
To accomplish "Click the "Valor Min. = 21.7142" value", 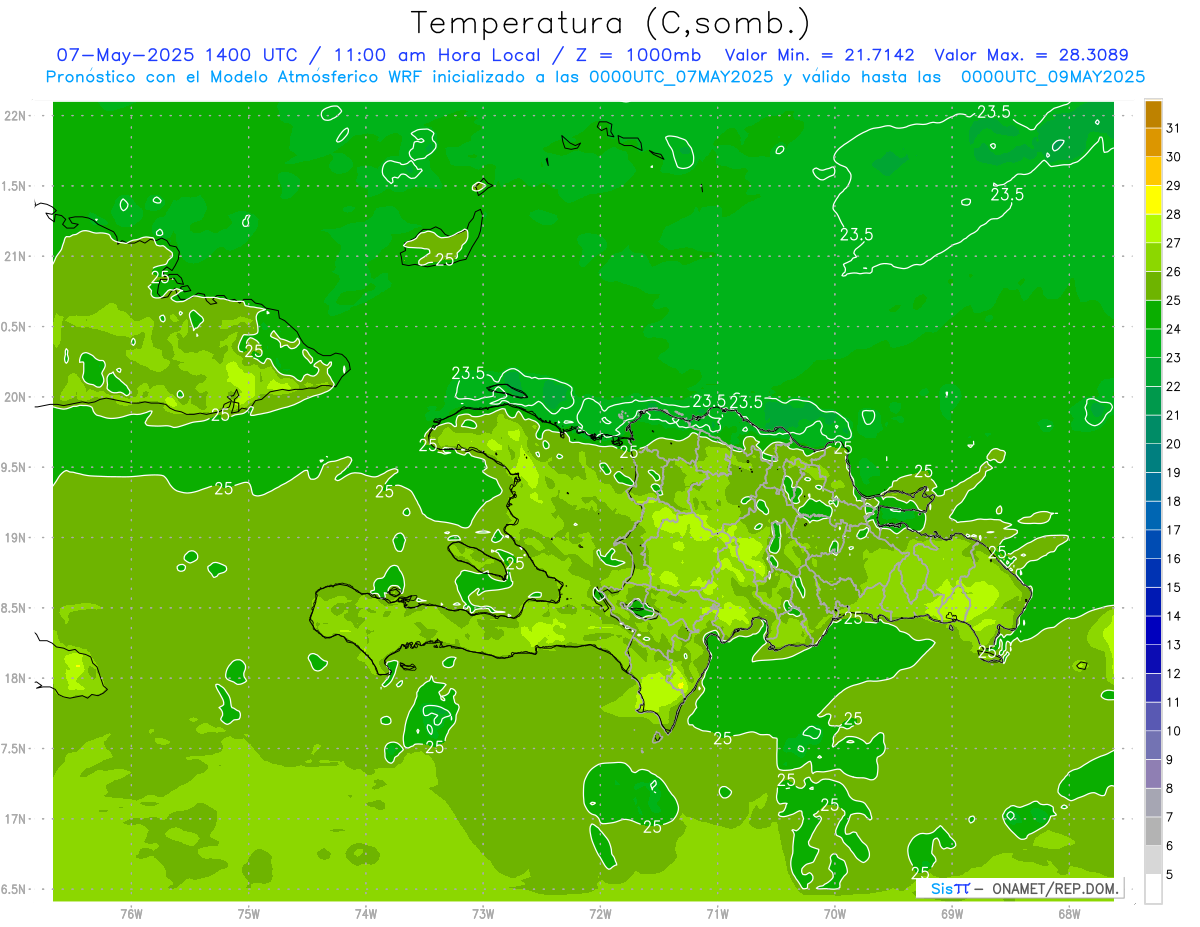I will tap(820, 55).
